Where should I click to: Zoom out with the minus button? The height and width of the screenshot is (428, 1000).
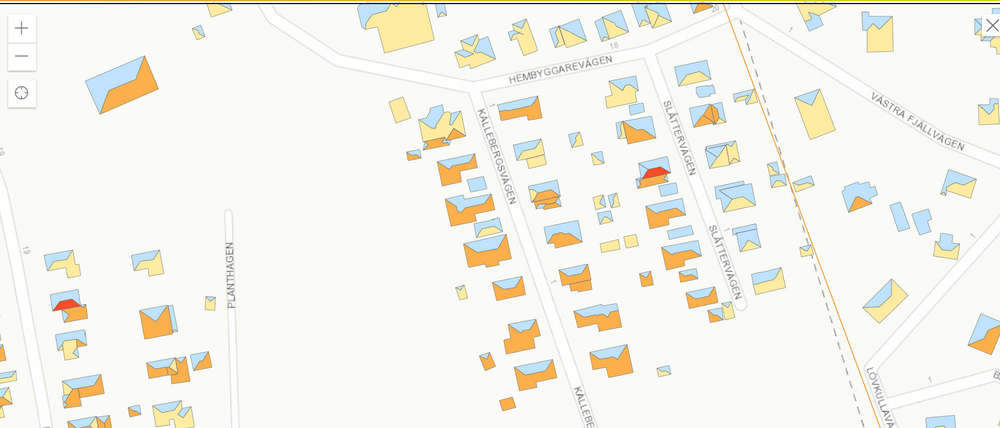tap(21, 58)
